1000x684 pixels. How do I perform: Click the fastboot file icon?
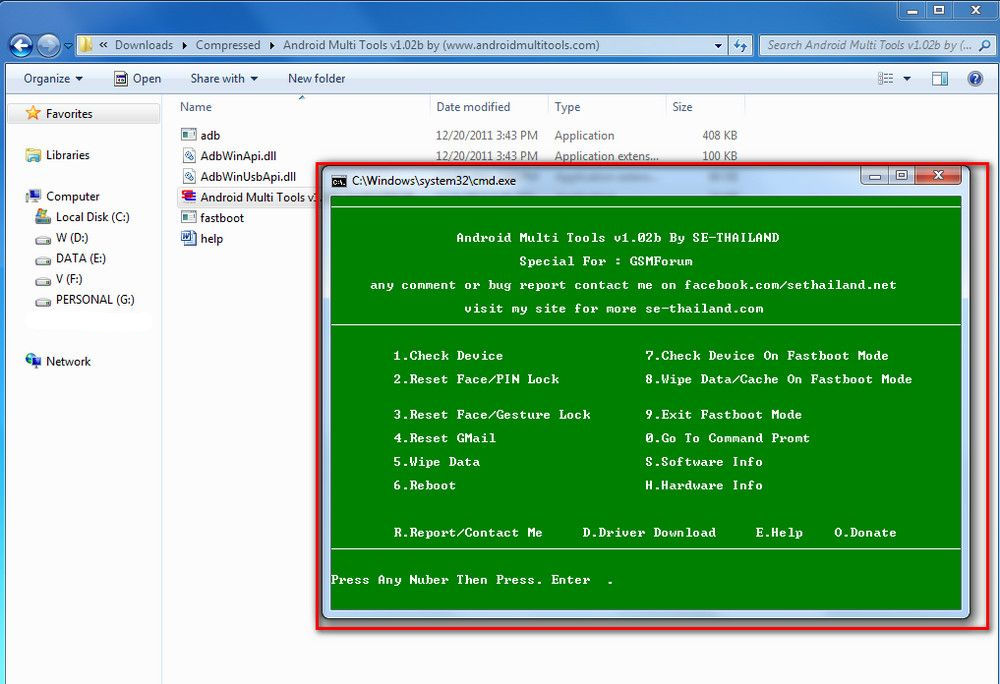point(189,217)
